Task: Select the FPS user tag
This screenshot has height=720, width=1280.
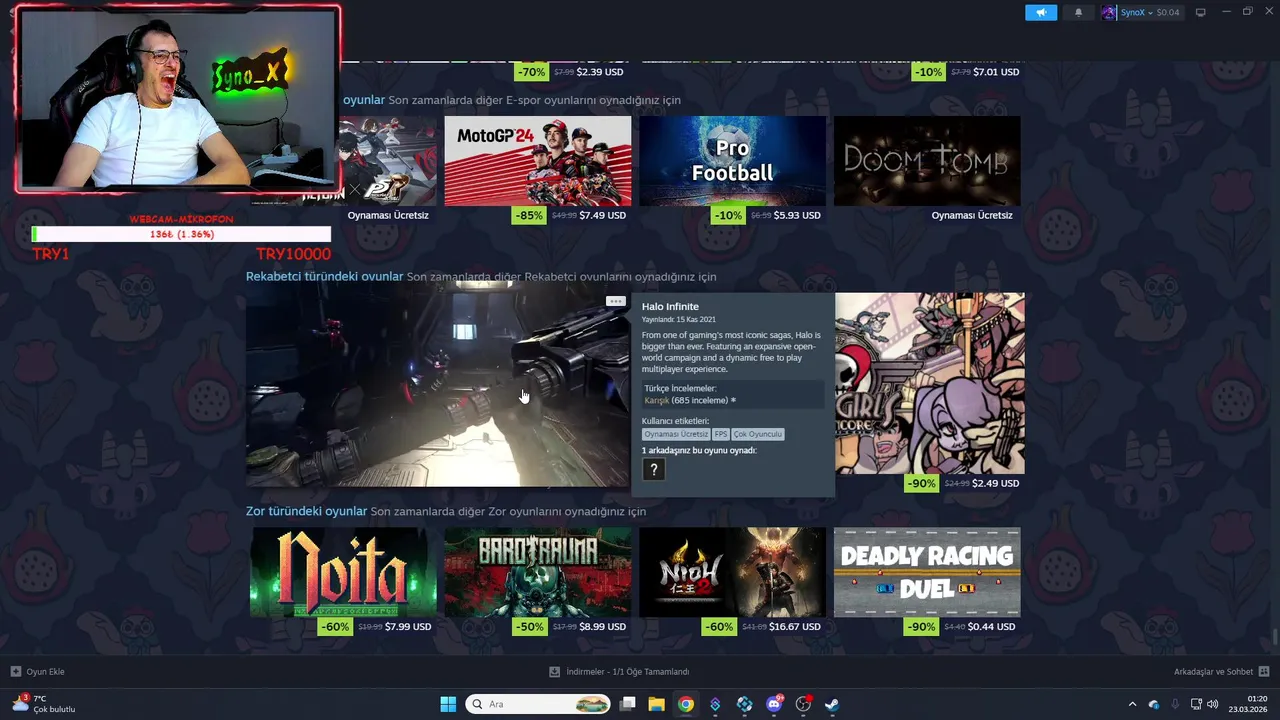Action: click(720, 434)
